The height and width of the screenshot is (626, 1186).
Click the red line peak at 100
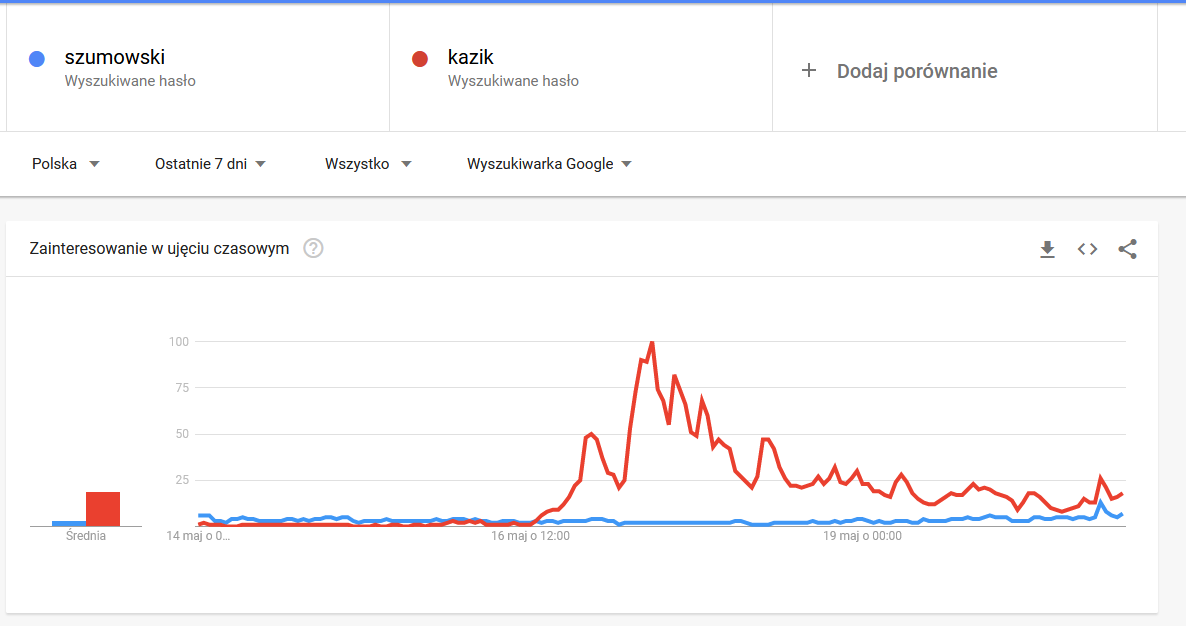point(651,342)
